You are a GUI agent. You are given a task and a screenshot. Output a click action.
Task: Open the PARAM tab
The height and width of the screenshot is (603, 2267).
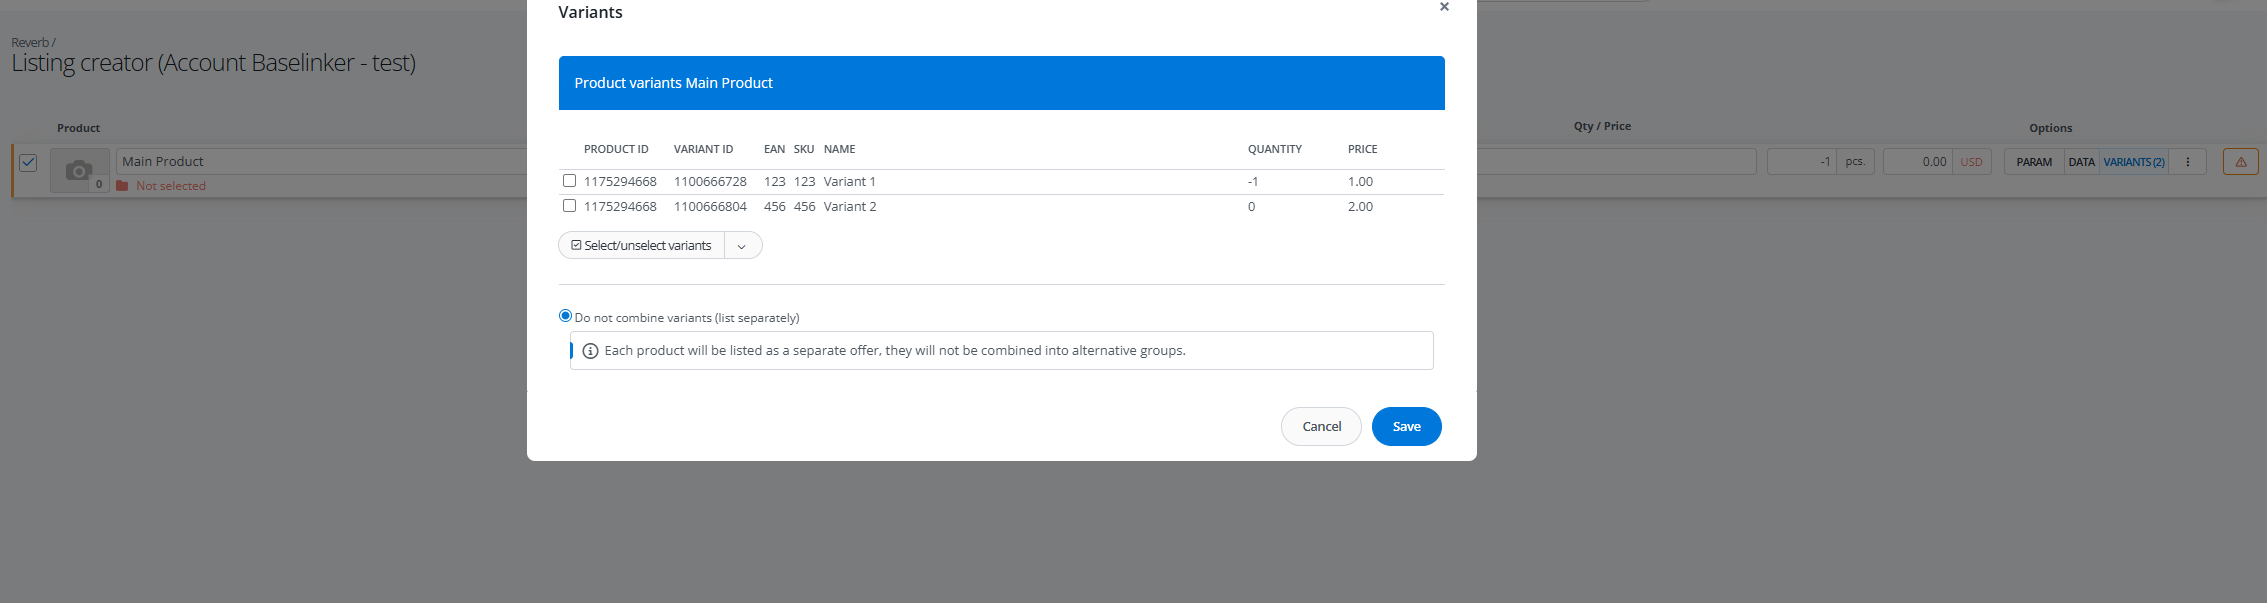(x=2033, y=162)
